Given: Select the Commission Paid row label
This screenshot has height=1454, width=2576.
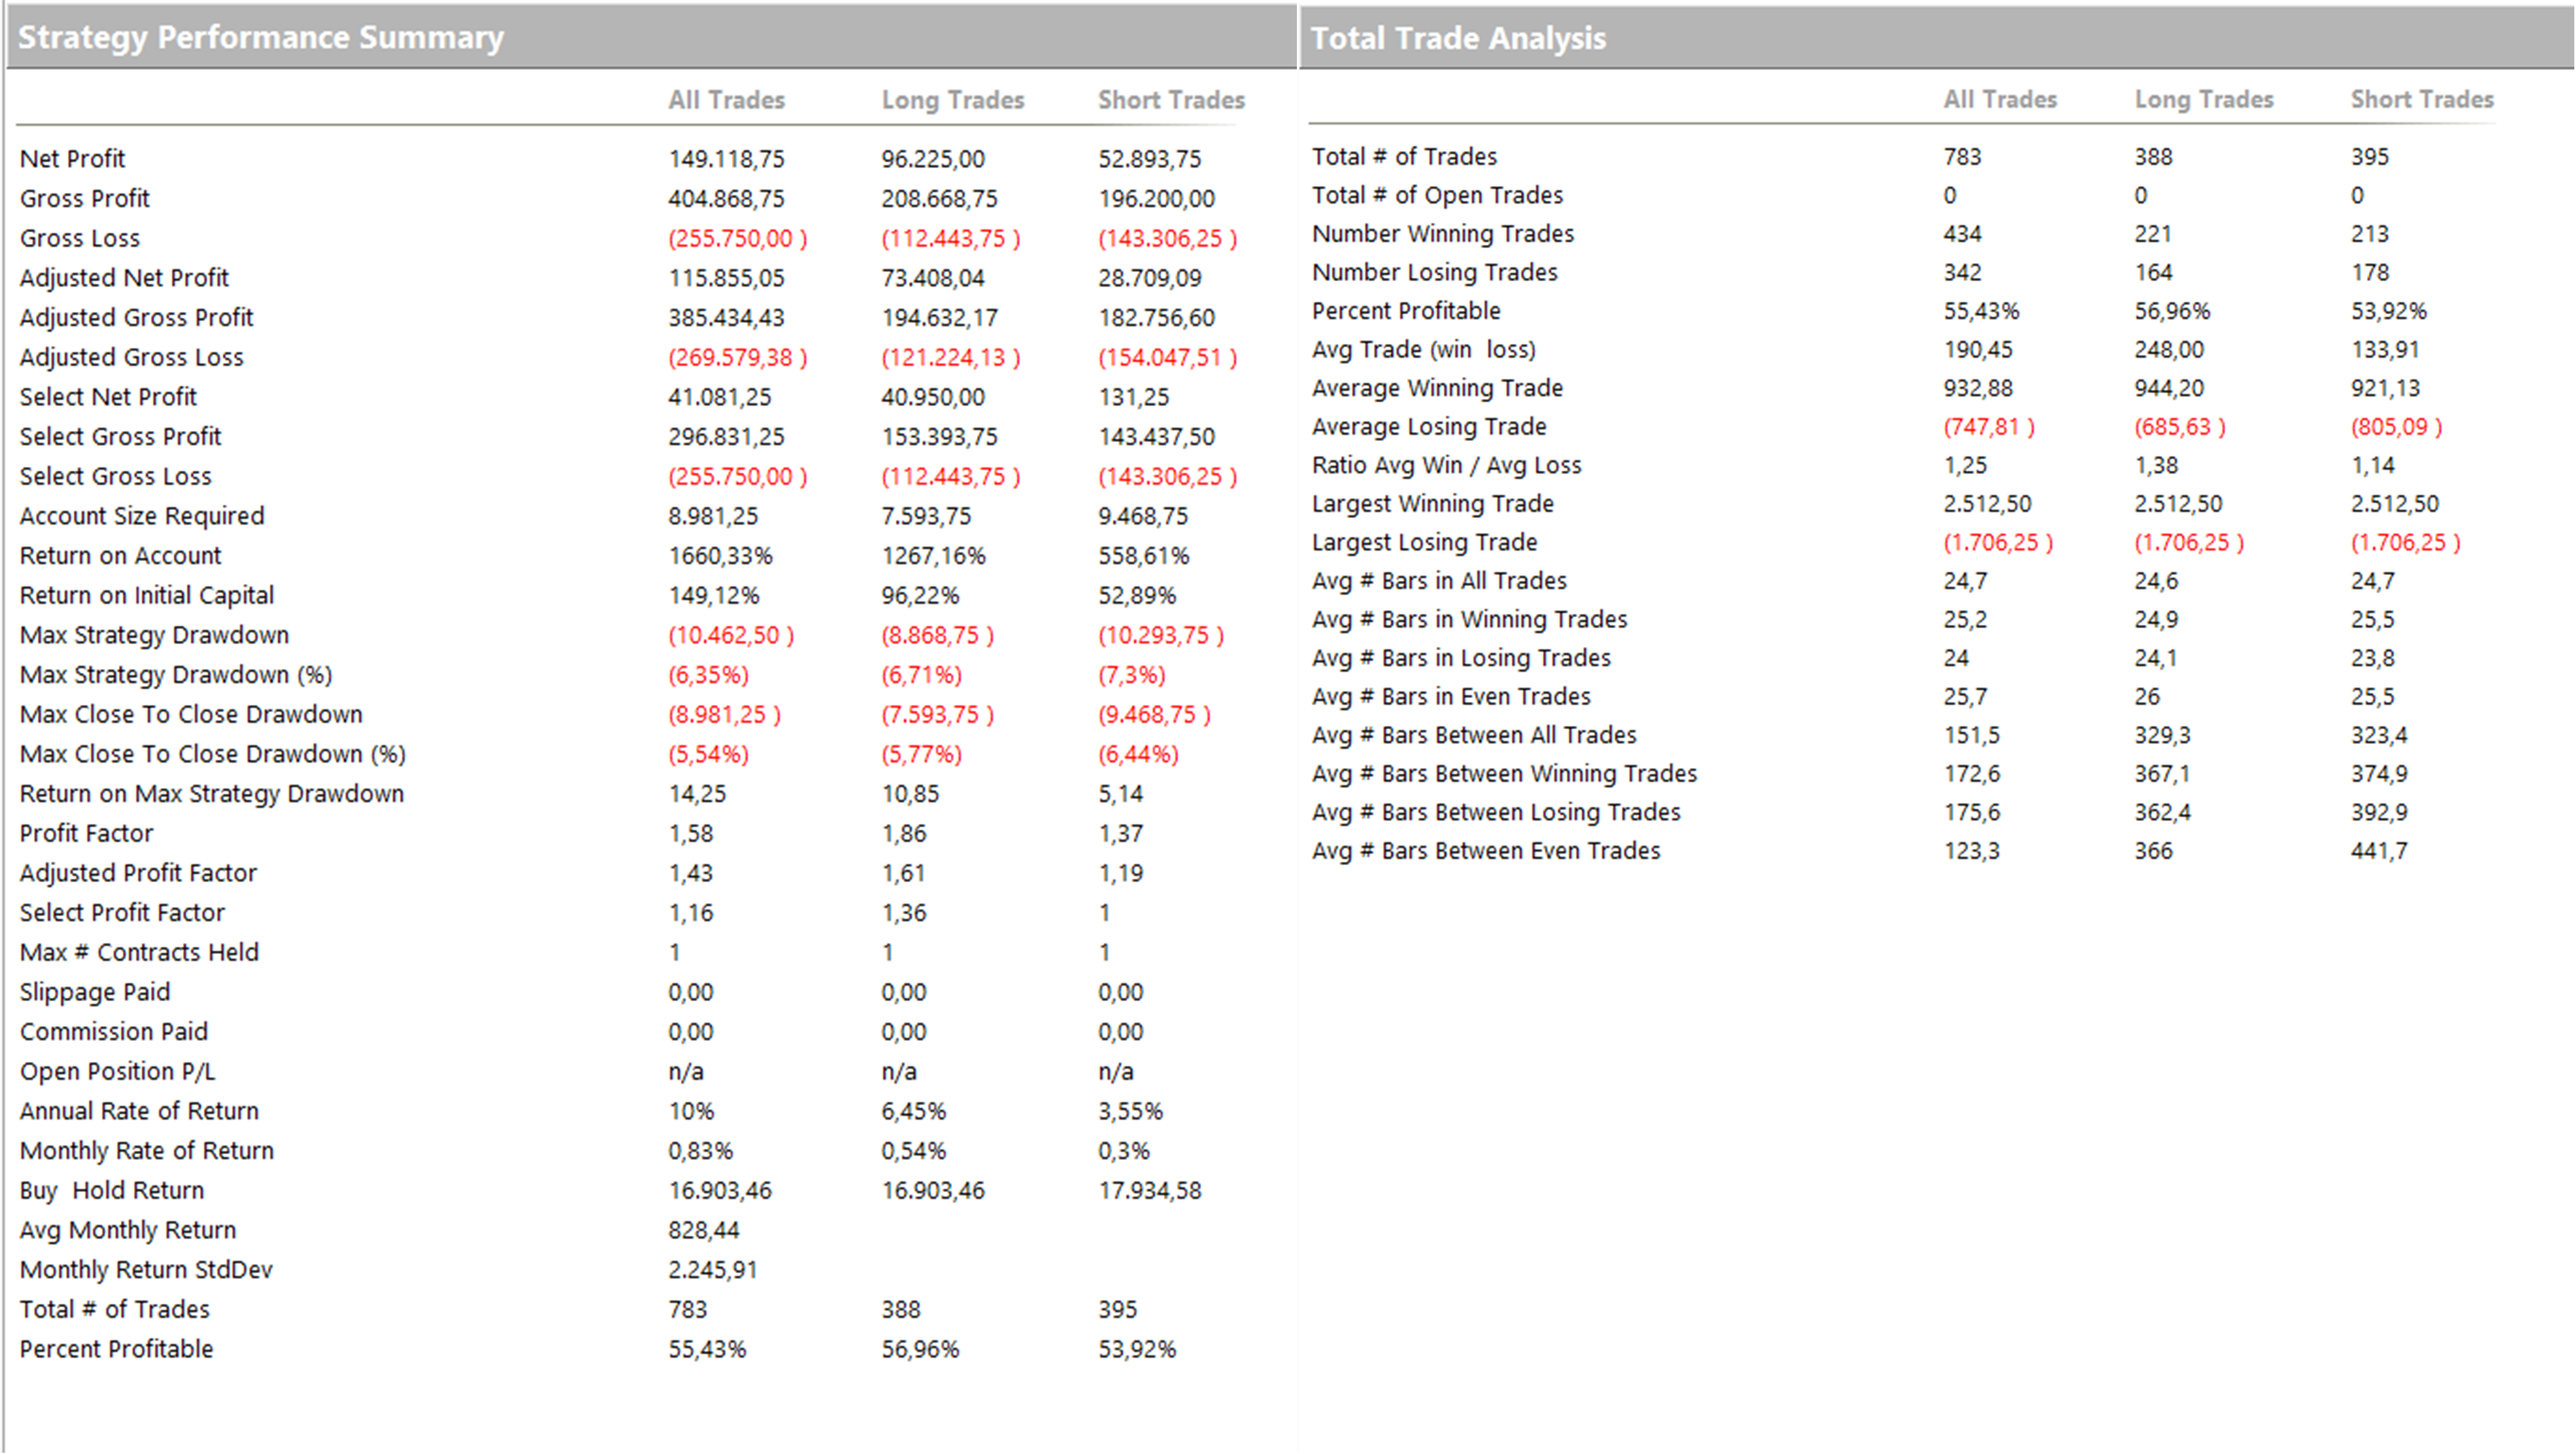Looking at the screenshot, I should [x=114, y=1032].
